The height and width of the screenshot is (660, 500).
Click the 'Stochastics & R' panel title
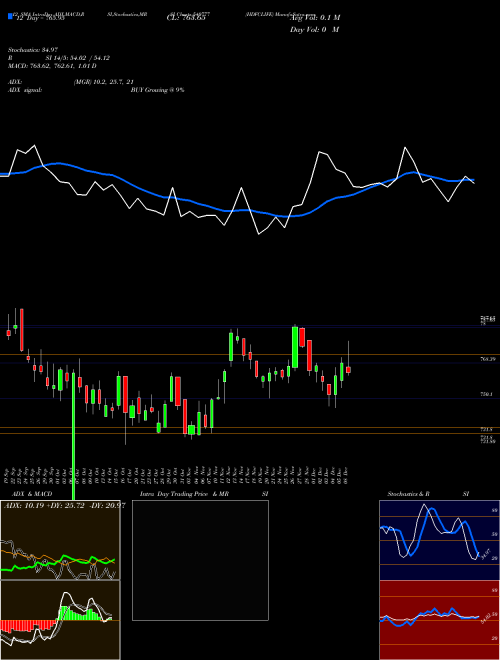click(x=409, y=494)
